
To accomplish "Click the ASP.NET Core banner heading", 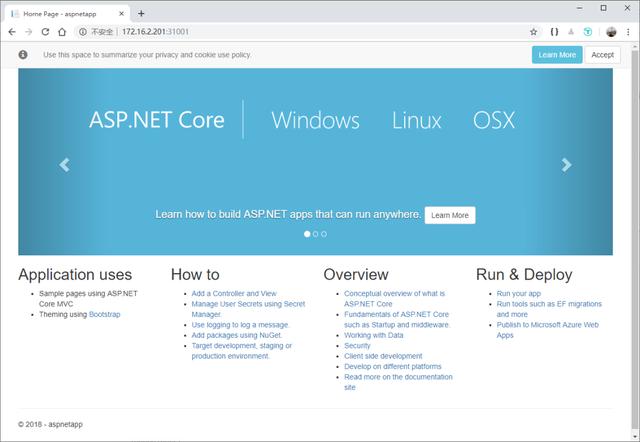I will pyautogui.click(x=157, y=120).
